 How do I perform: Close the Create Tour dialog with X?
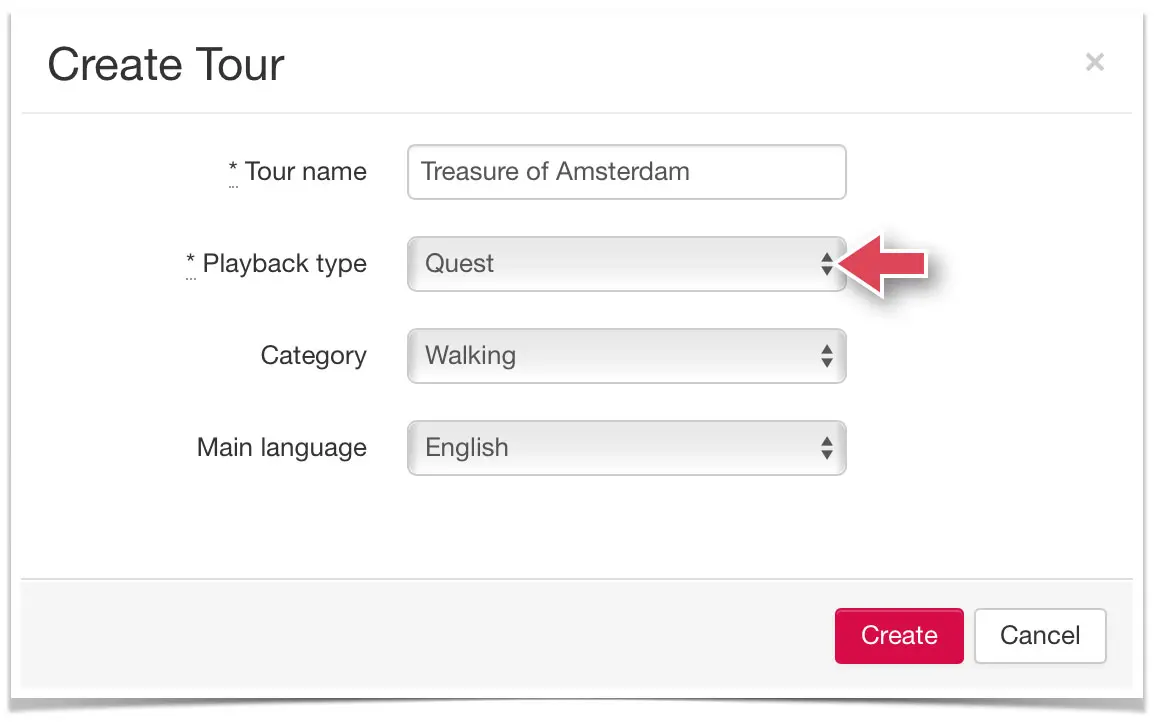point(1094,62)
